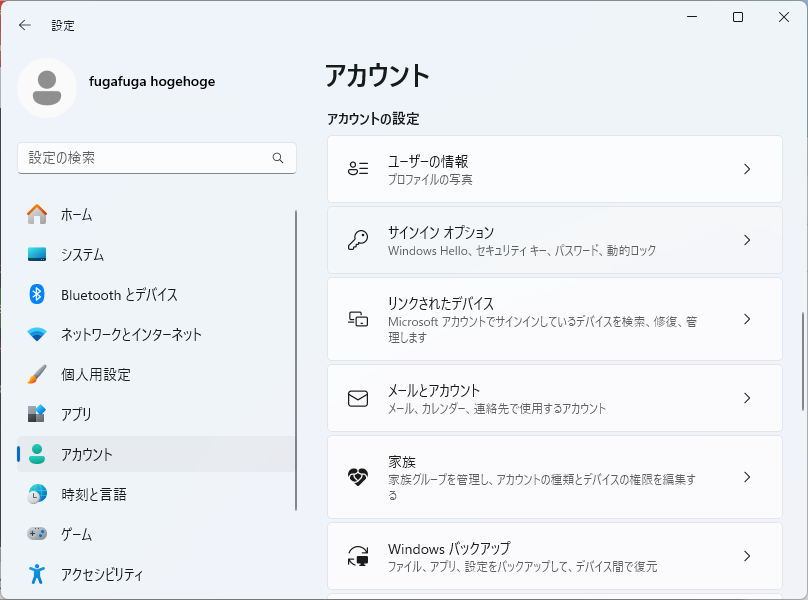Click the ネットワークとインターネット Wi-Fi icon

(x=37, y=335)
